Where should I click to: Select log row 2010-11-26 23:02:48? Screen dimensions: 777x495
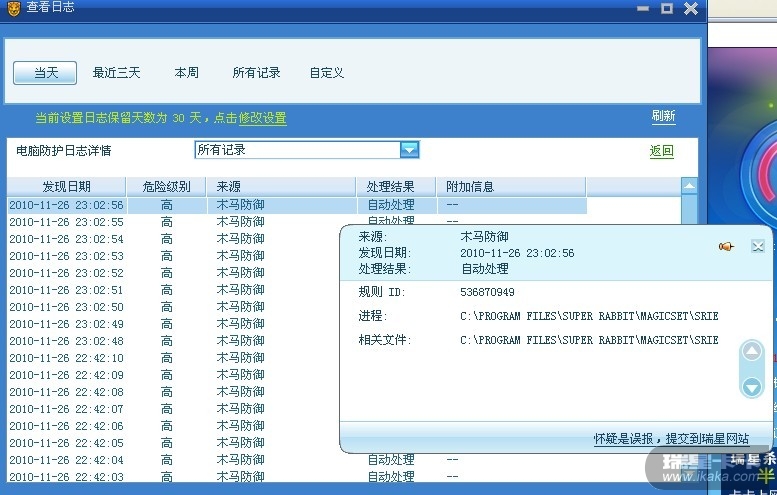[173, 341]
